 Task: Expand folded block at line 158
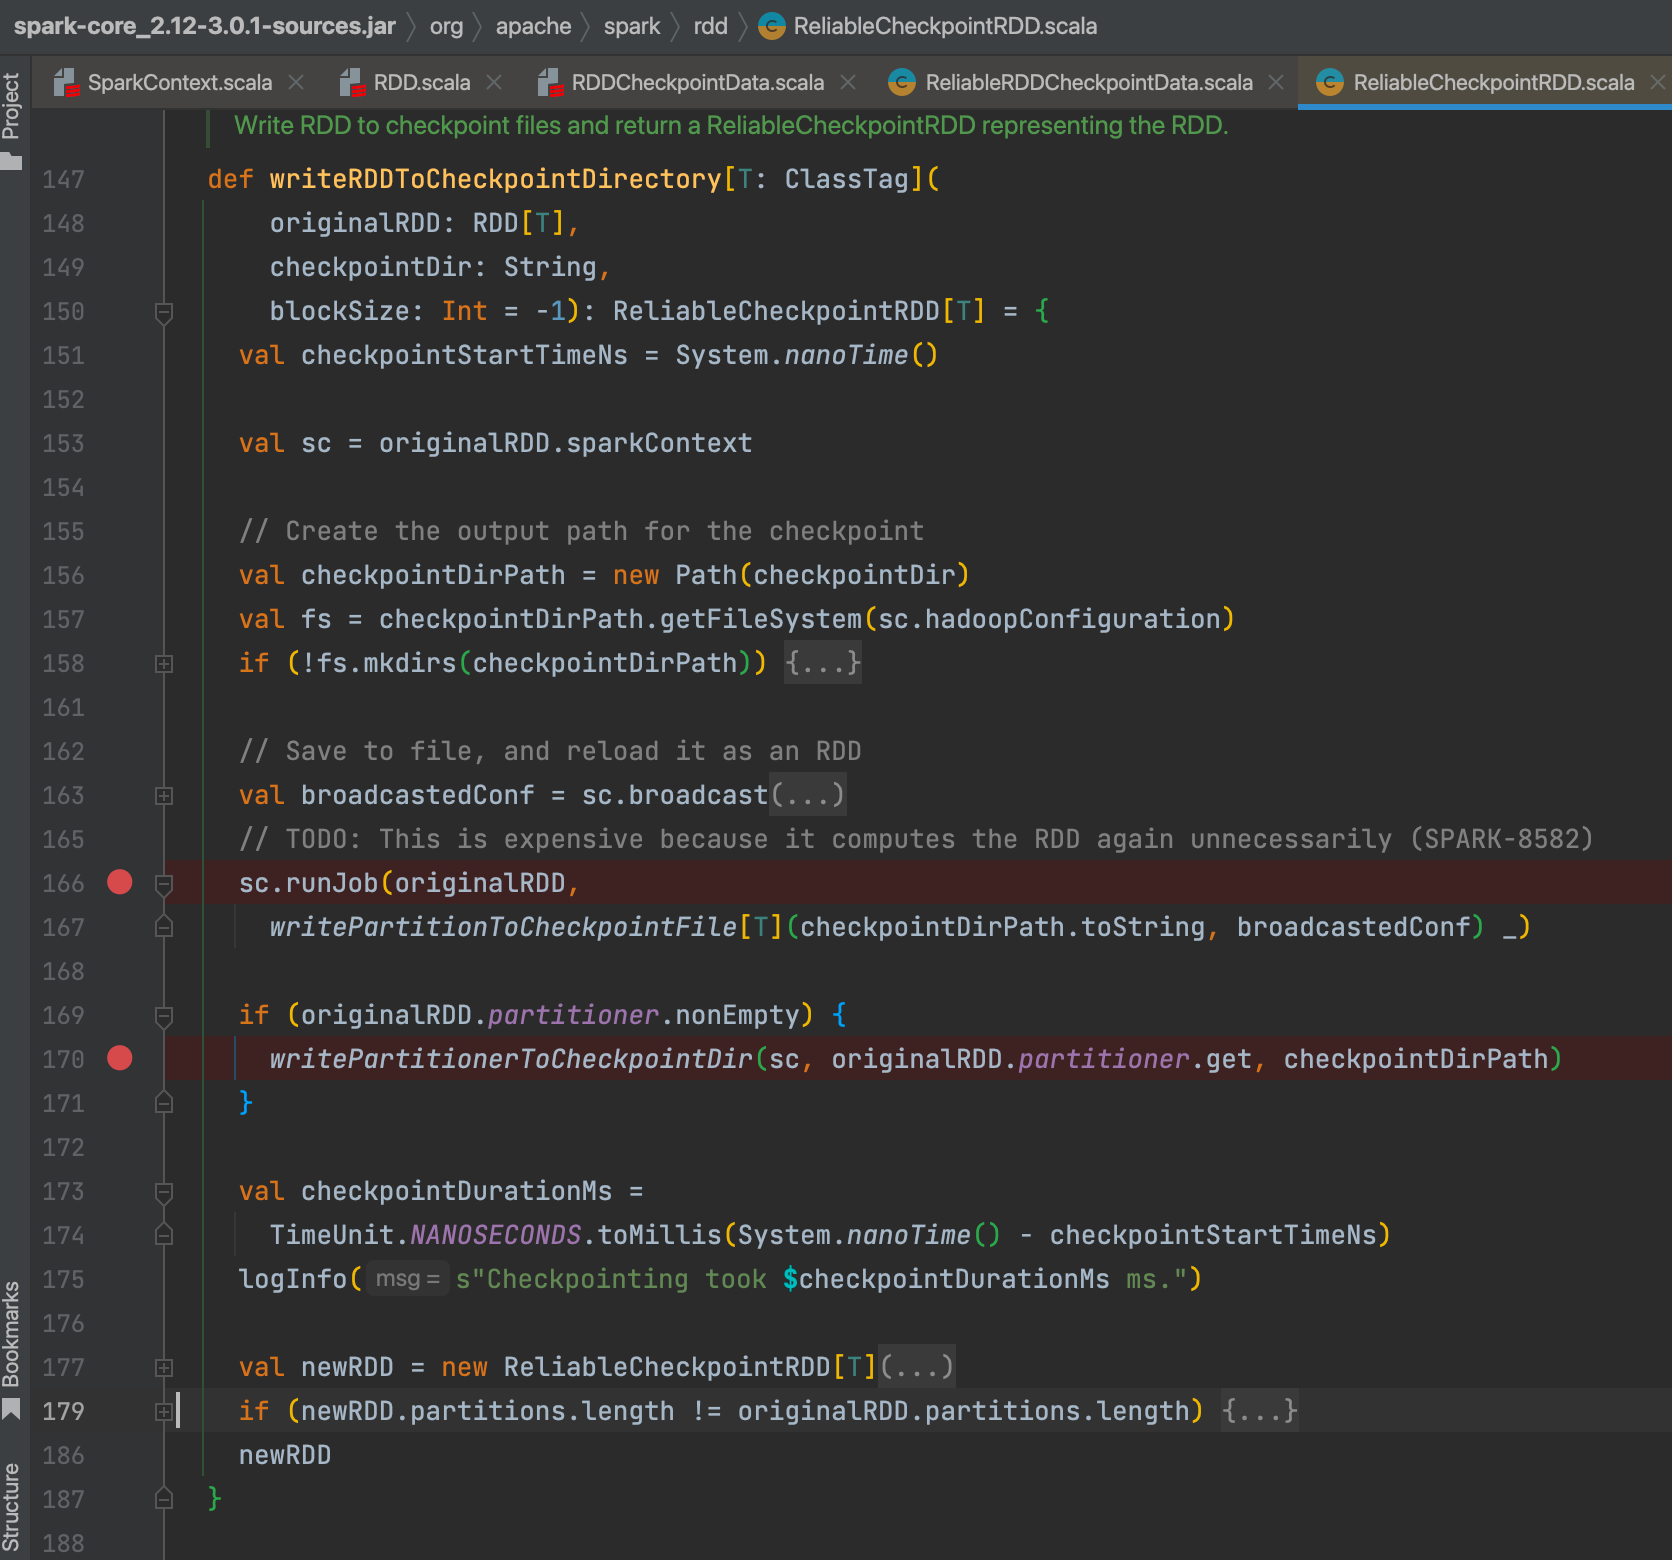164,664
